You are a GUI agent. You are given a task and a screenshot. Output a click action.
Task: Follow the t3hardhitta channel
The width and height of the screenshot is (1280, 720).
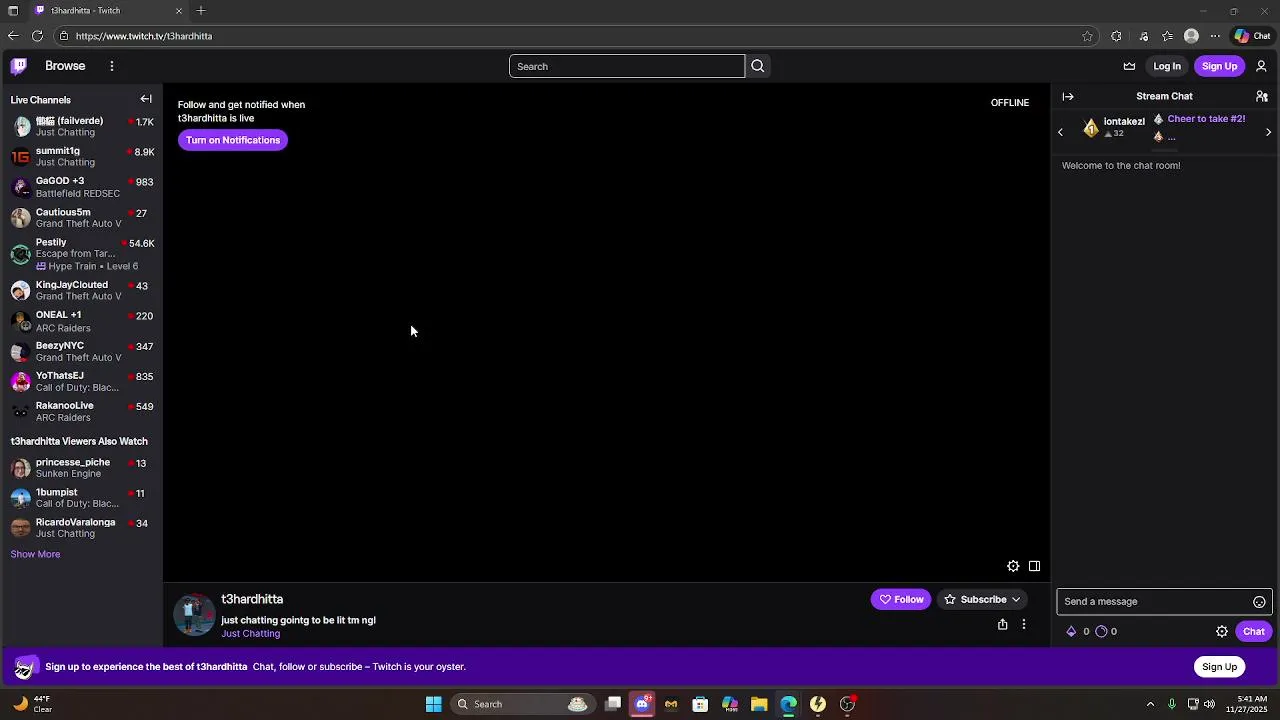[x=901, y=600]
